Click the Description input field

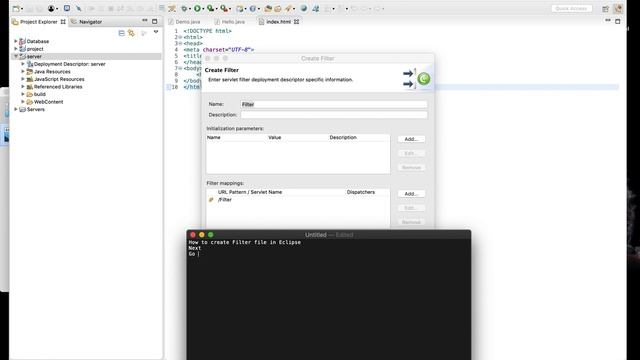(x=333, y=115)
